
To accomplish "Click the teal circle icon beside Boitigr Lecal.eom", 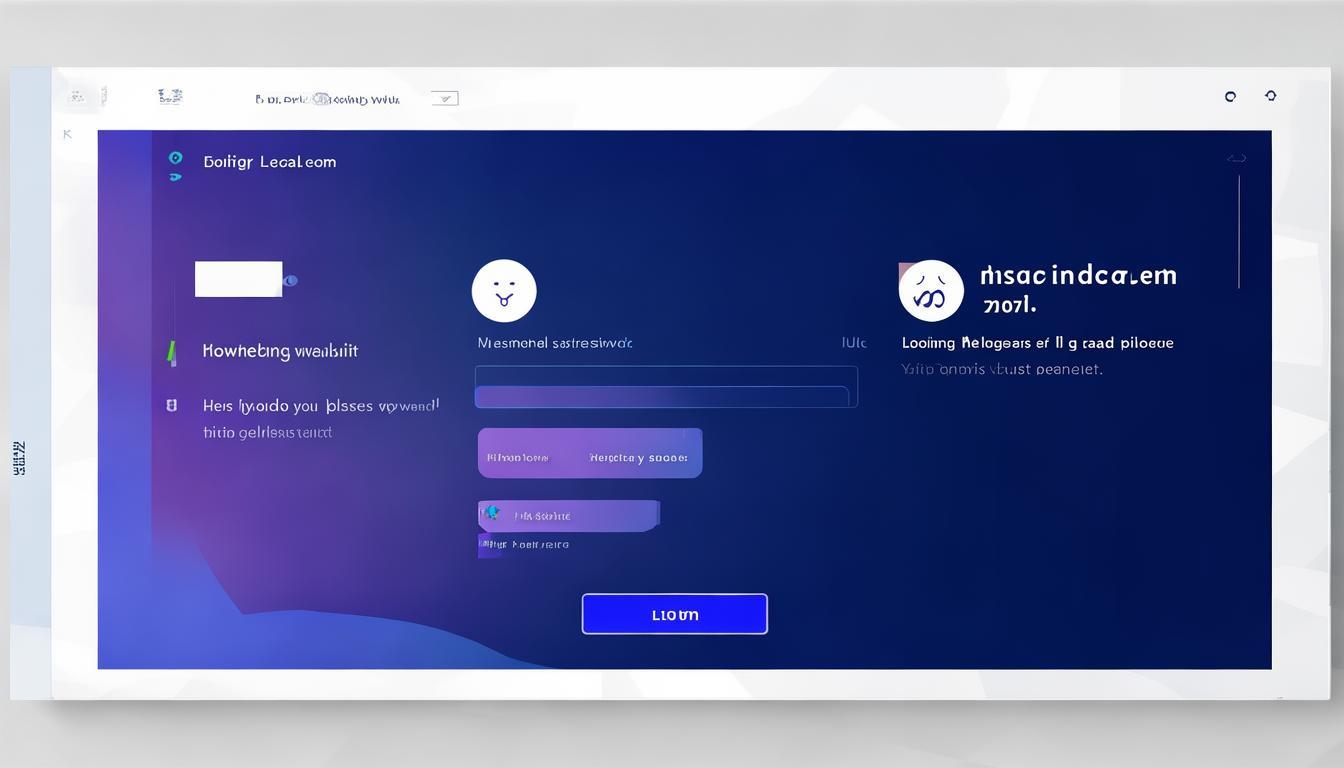I will click(176, 158).
